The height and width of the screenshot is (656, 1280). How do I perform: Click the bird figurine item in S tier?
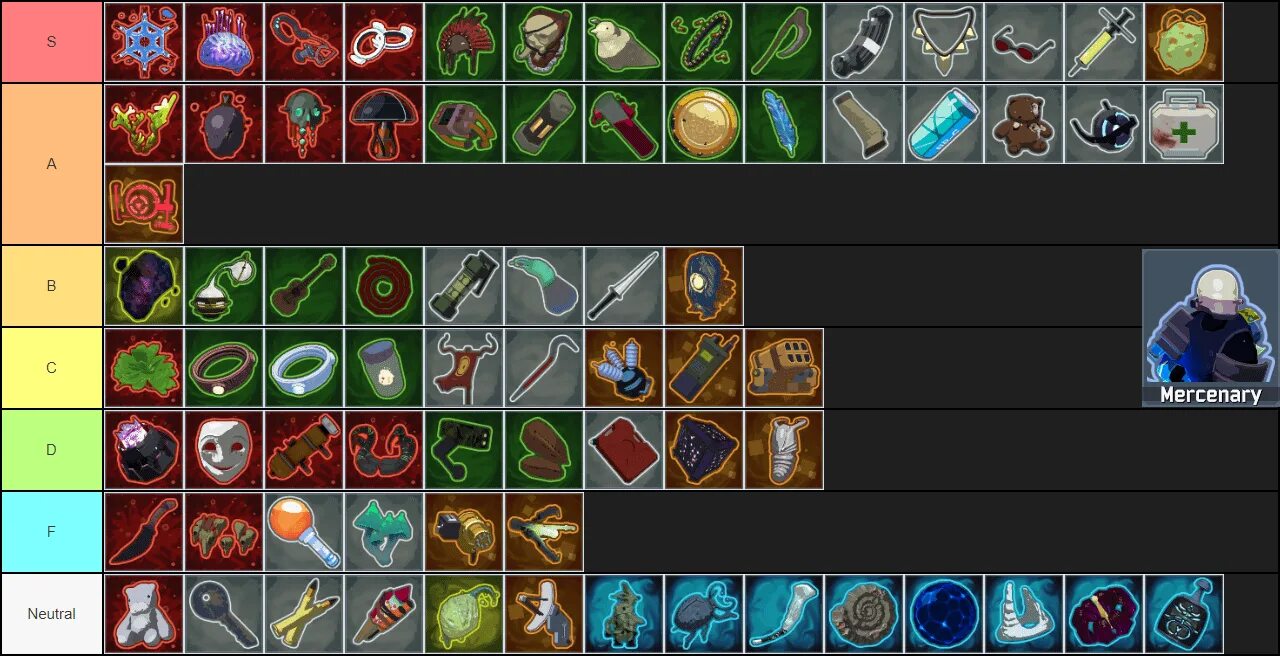pyautogui.click(x=624, y=42)
